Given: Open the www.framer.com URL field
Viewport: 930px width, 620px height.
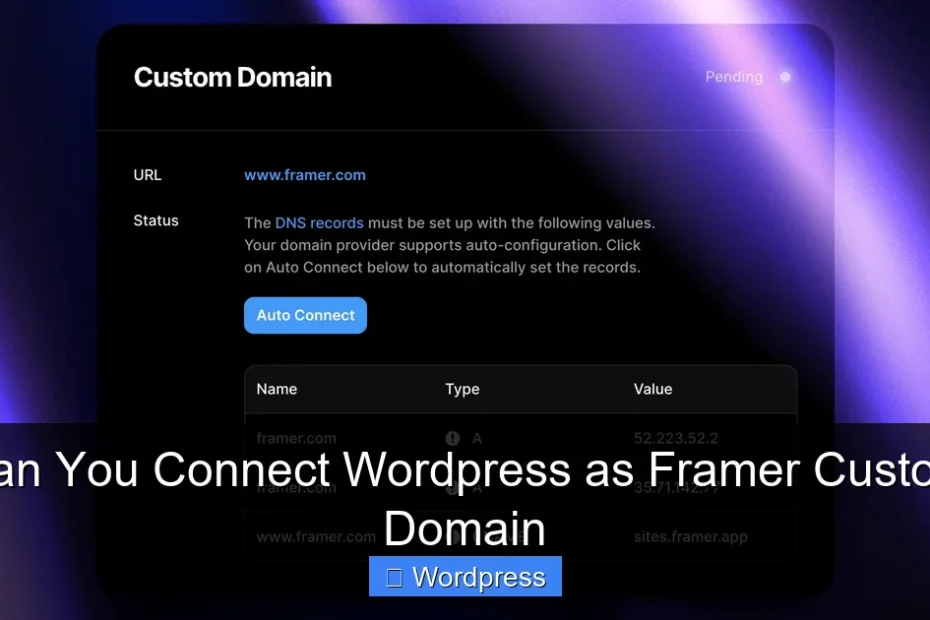Looking at the screenshot, I should pos(305,175).
